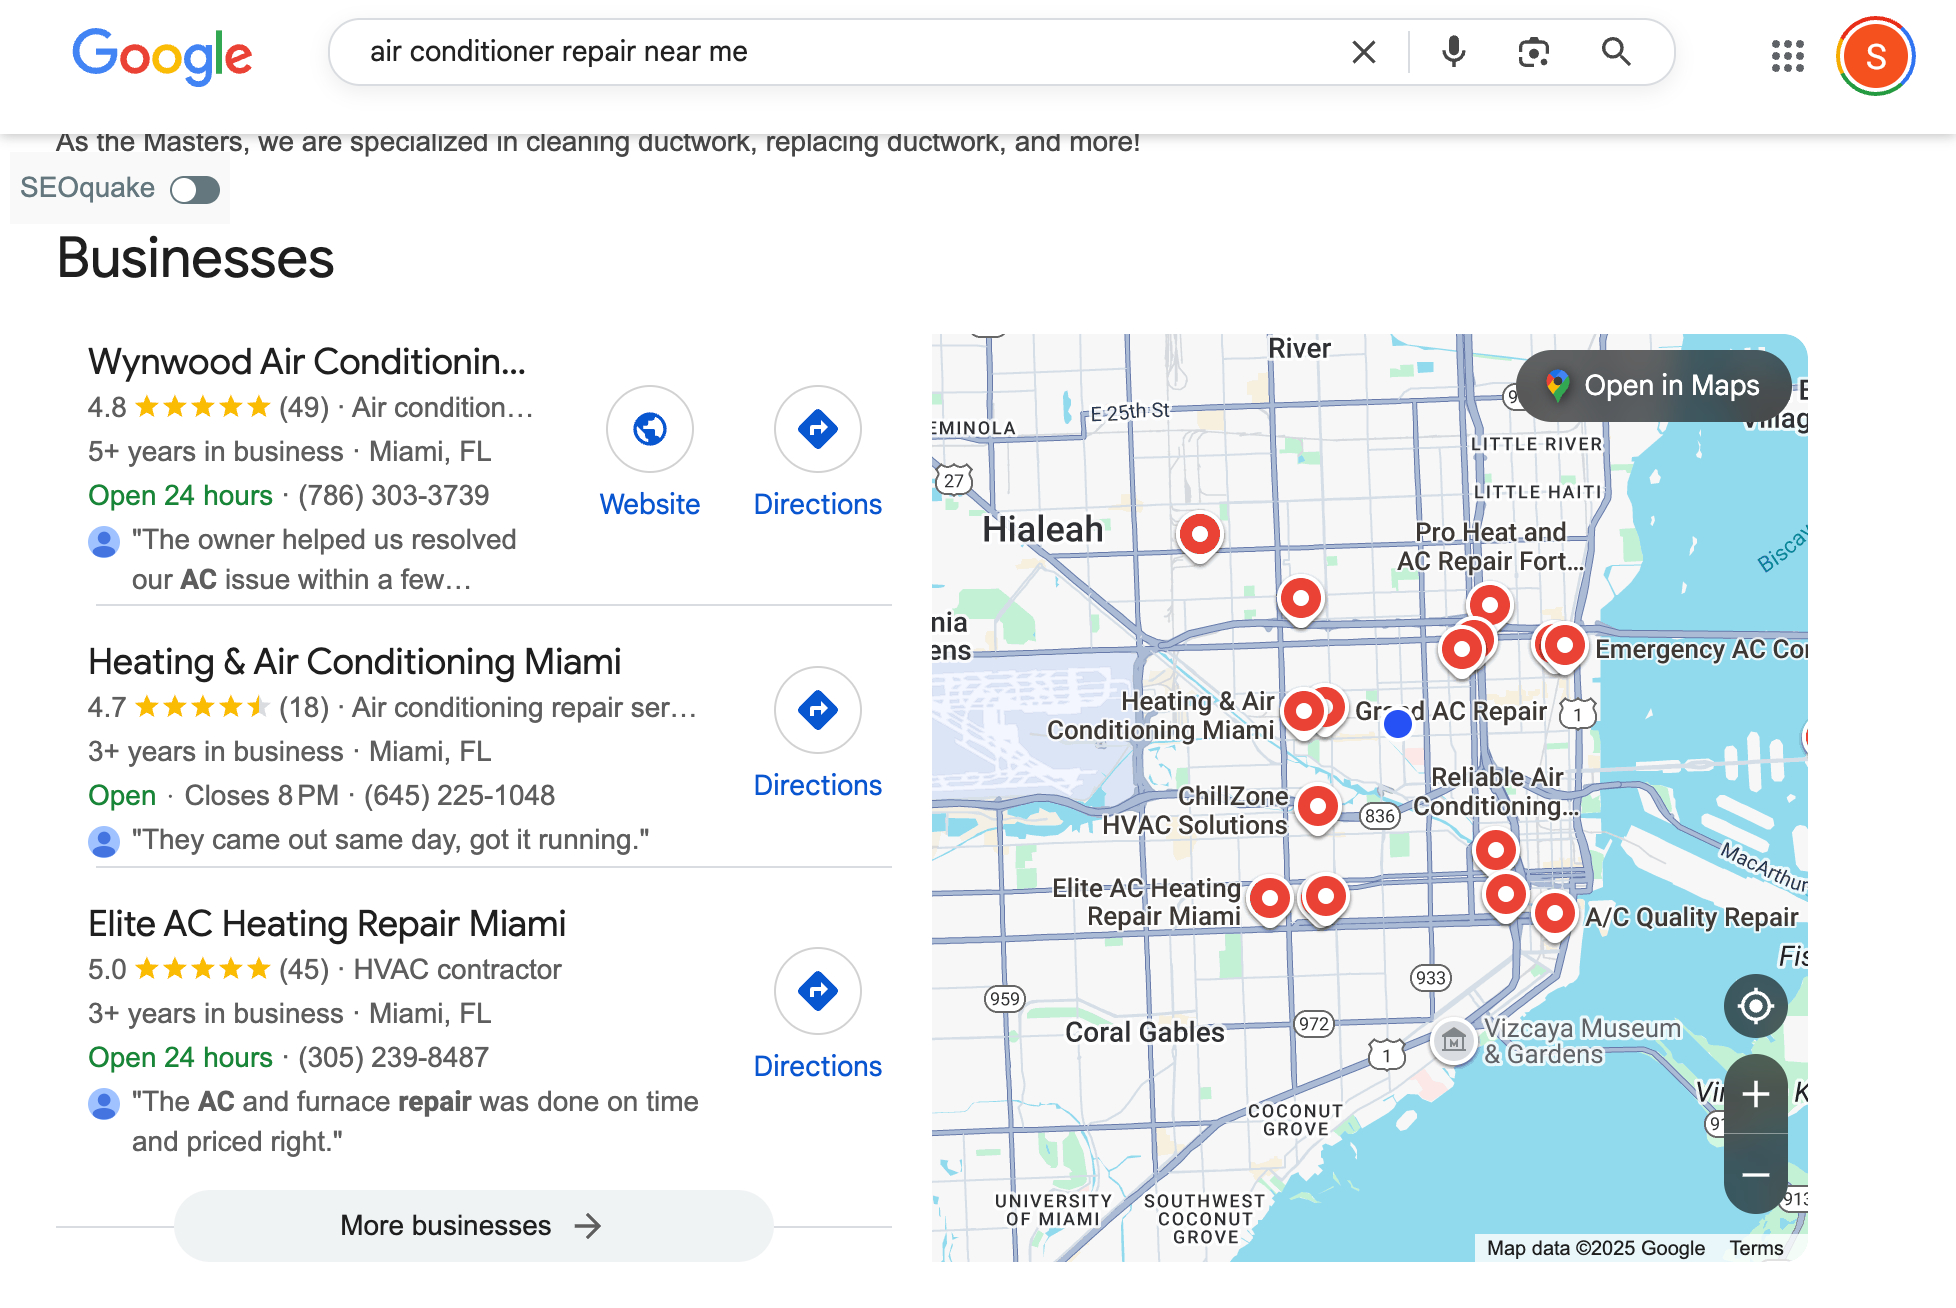
Task: Open the map Terms link
Action: pyautogui.click(x=1756, y=1248)
